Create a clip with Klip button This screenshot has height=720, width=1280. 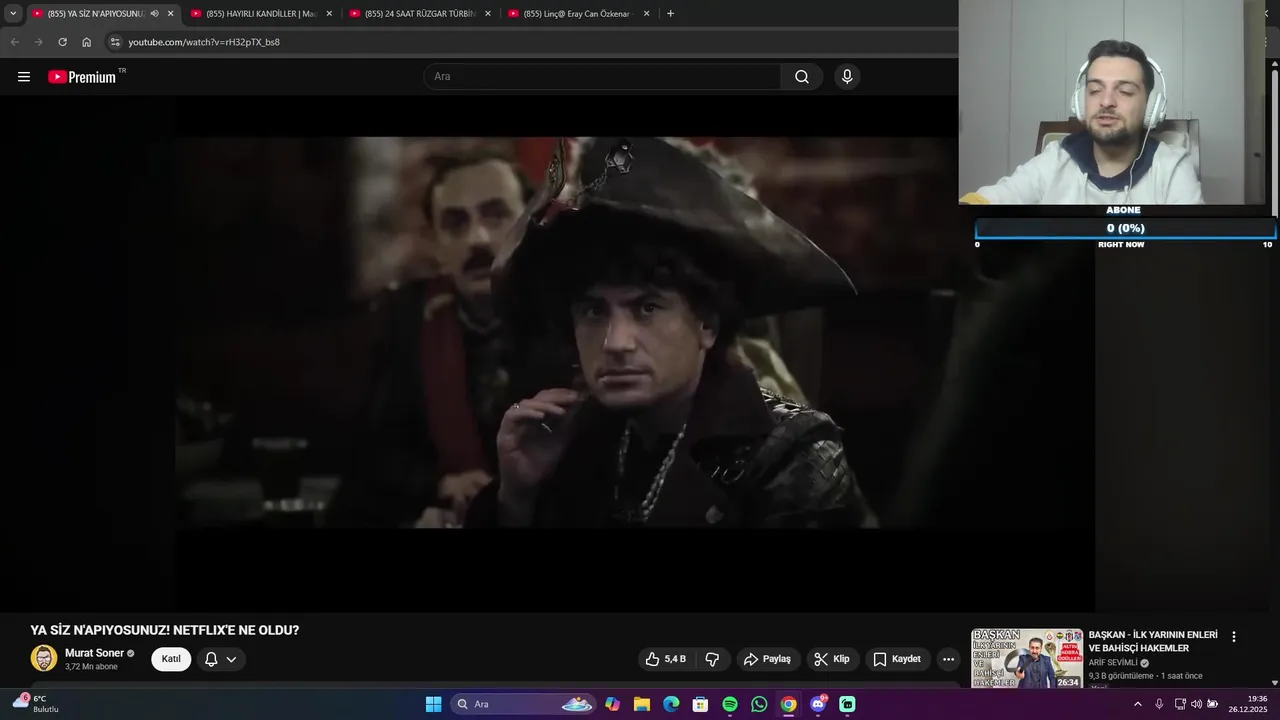click(832, 659)
